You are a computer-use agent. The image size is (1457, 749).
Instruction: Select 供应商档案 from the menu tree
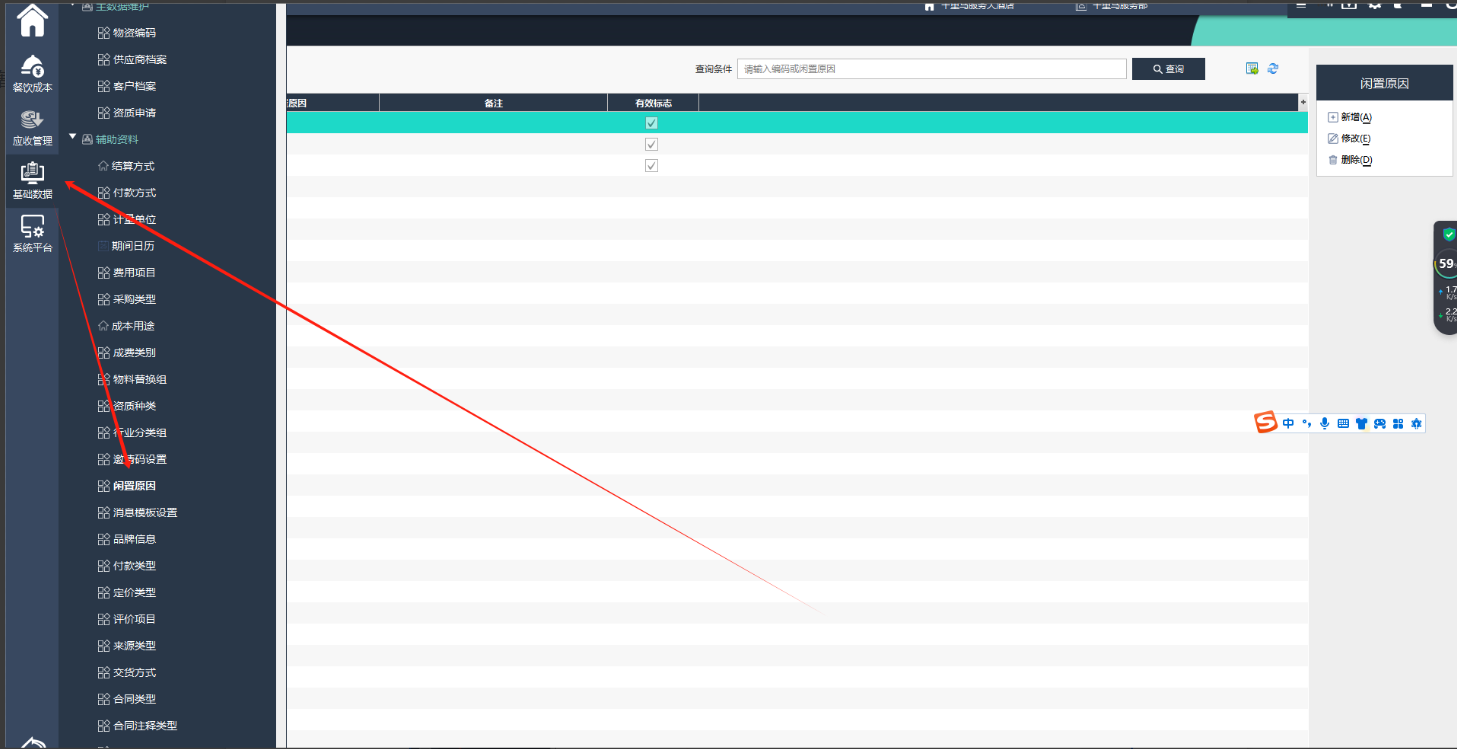(139, 59)
